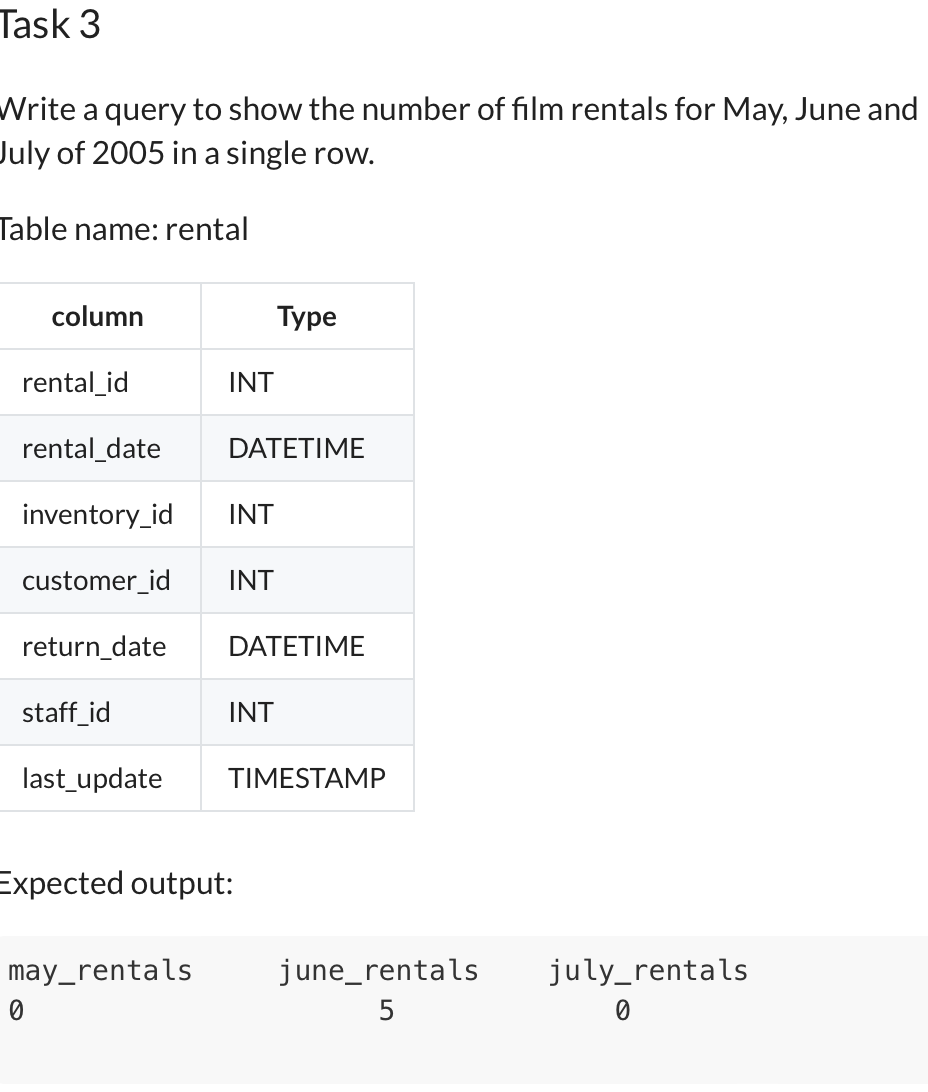This screenshot has height=1092, width=928.
Task: Select the july_rentals column header
Action: point(647,969)
